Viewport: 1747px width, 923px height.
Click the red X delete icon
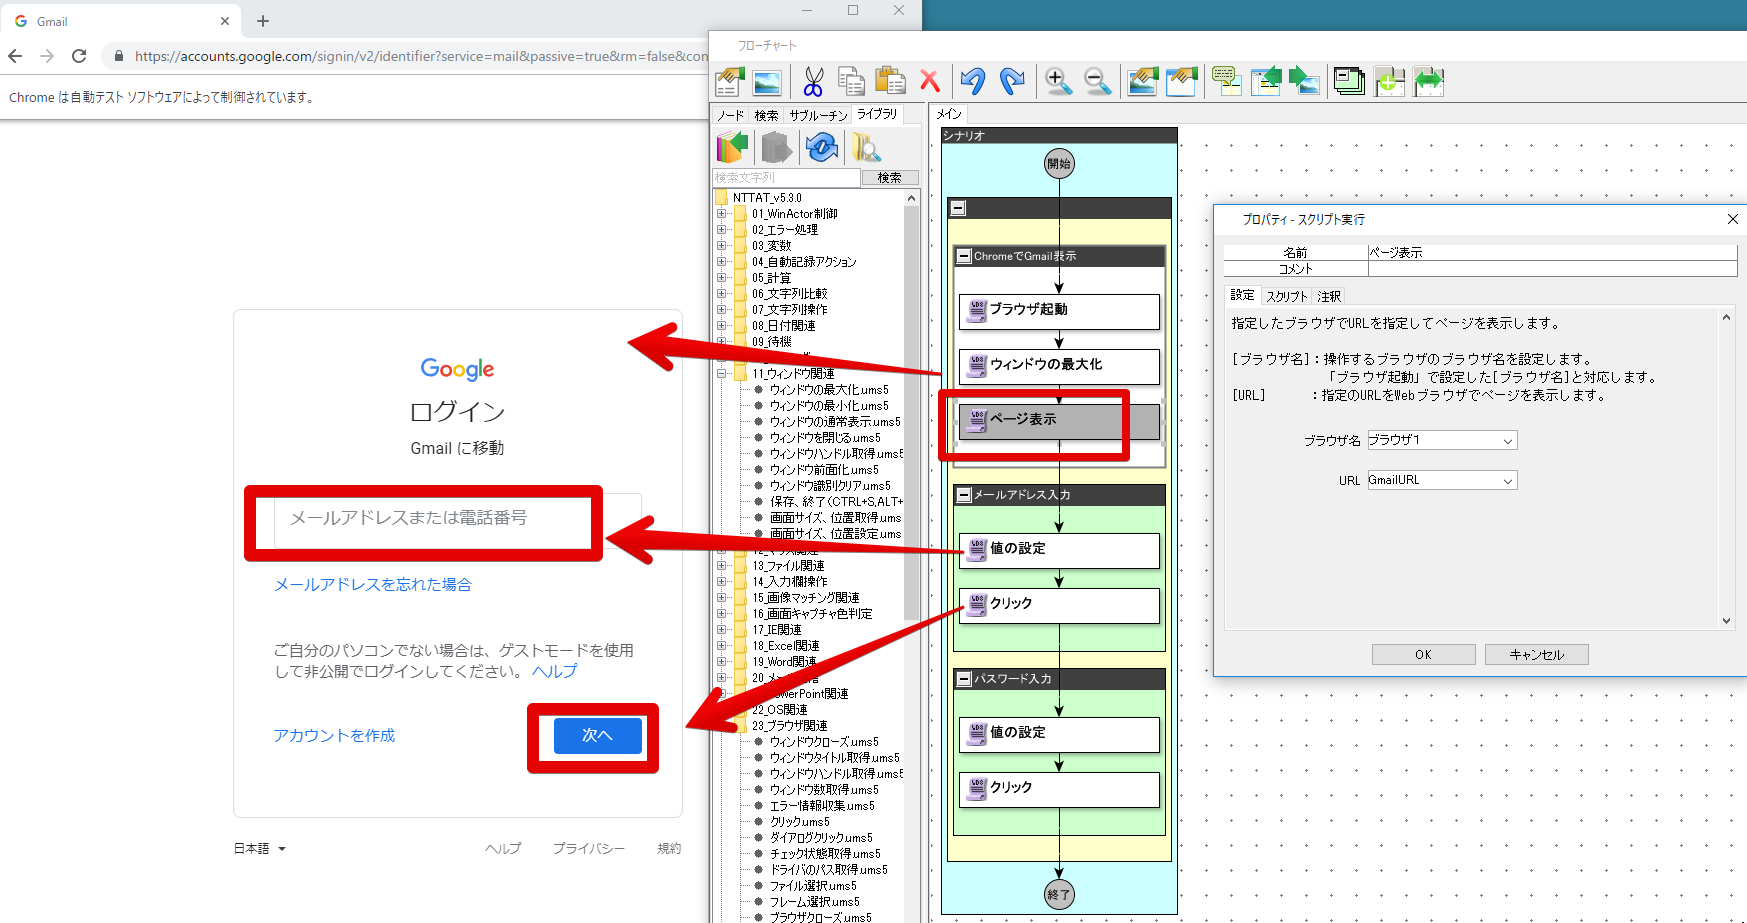tap(930, 81)
